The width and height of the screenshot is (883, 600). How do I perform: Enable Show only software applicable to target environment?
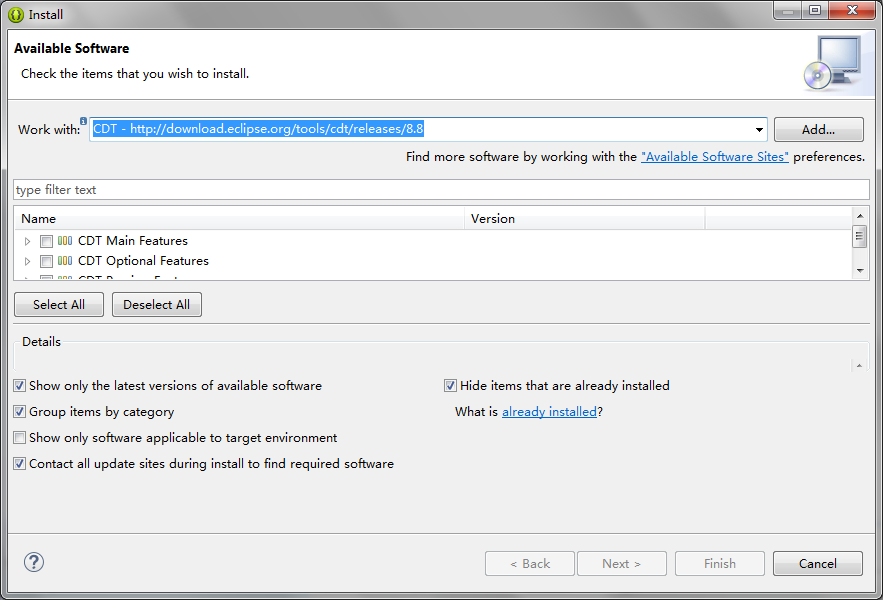point(20,437)
